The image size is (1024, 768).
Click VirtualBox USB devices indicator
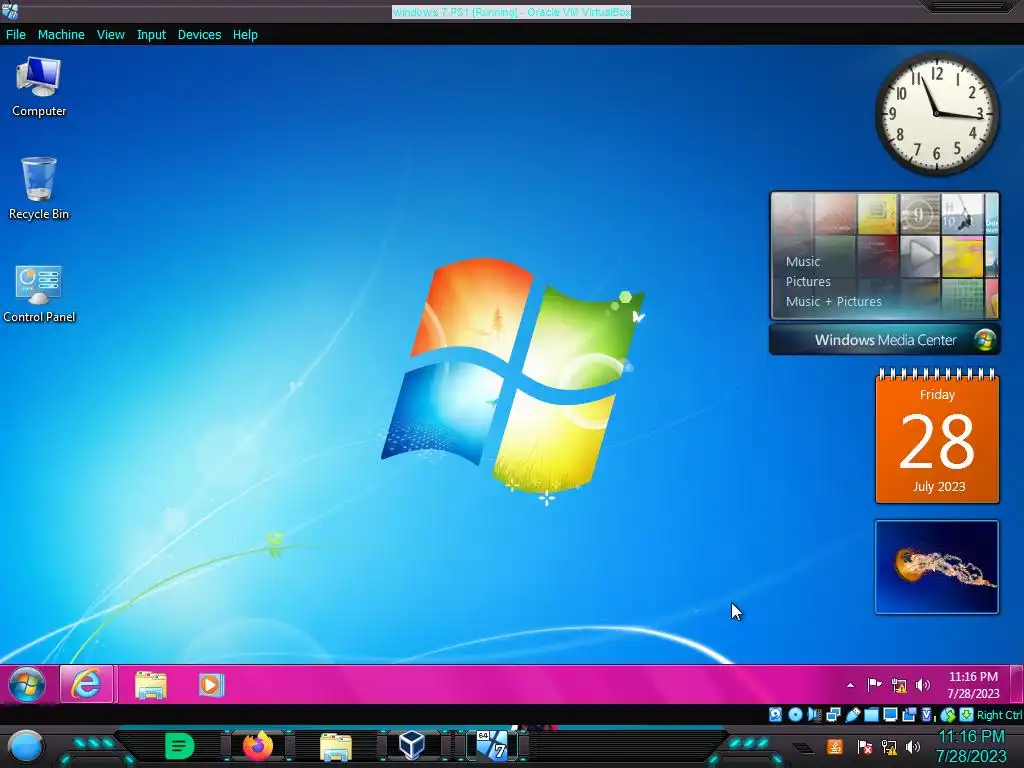point(852,715)
